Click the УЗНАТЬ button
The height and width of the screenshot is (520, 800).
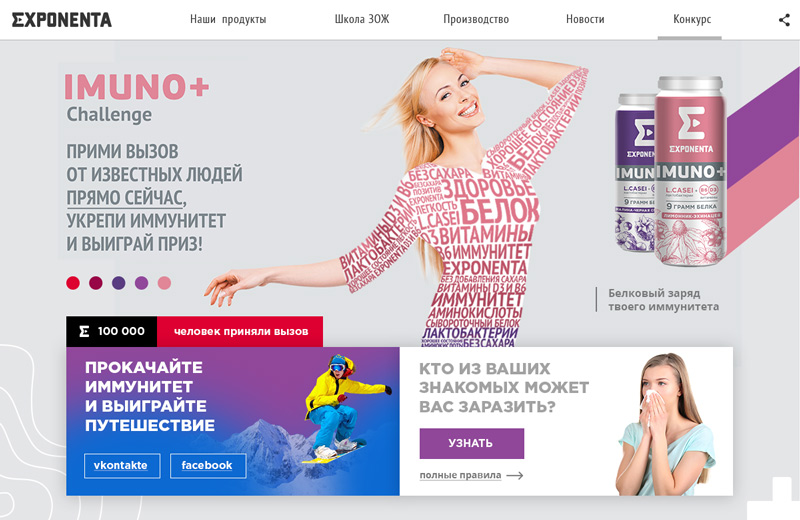tap(471, 443)
